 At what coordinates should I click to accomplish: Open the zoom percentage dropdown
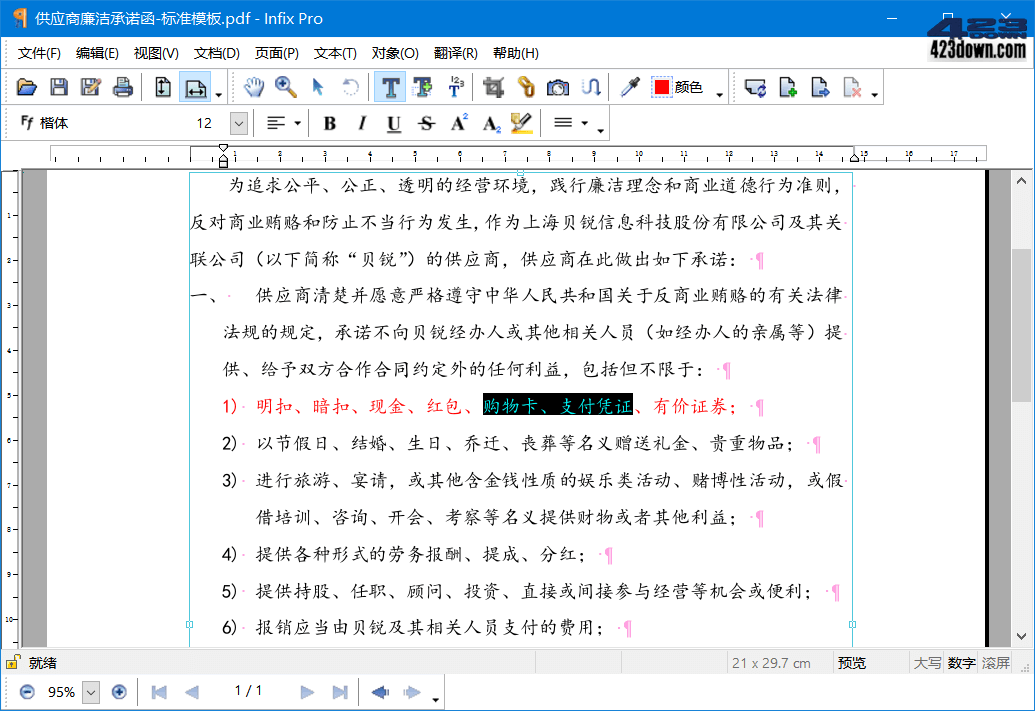click(x=89, y=692)
